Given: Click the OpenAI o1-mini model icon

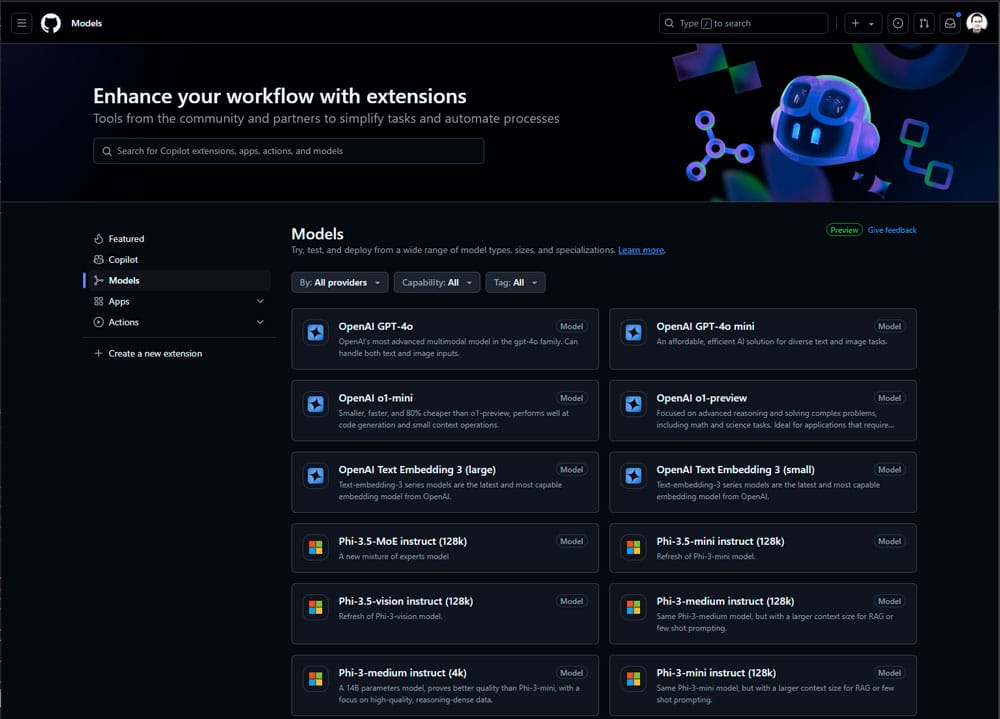Looking at the screenshot, I should 316,404.
